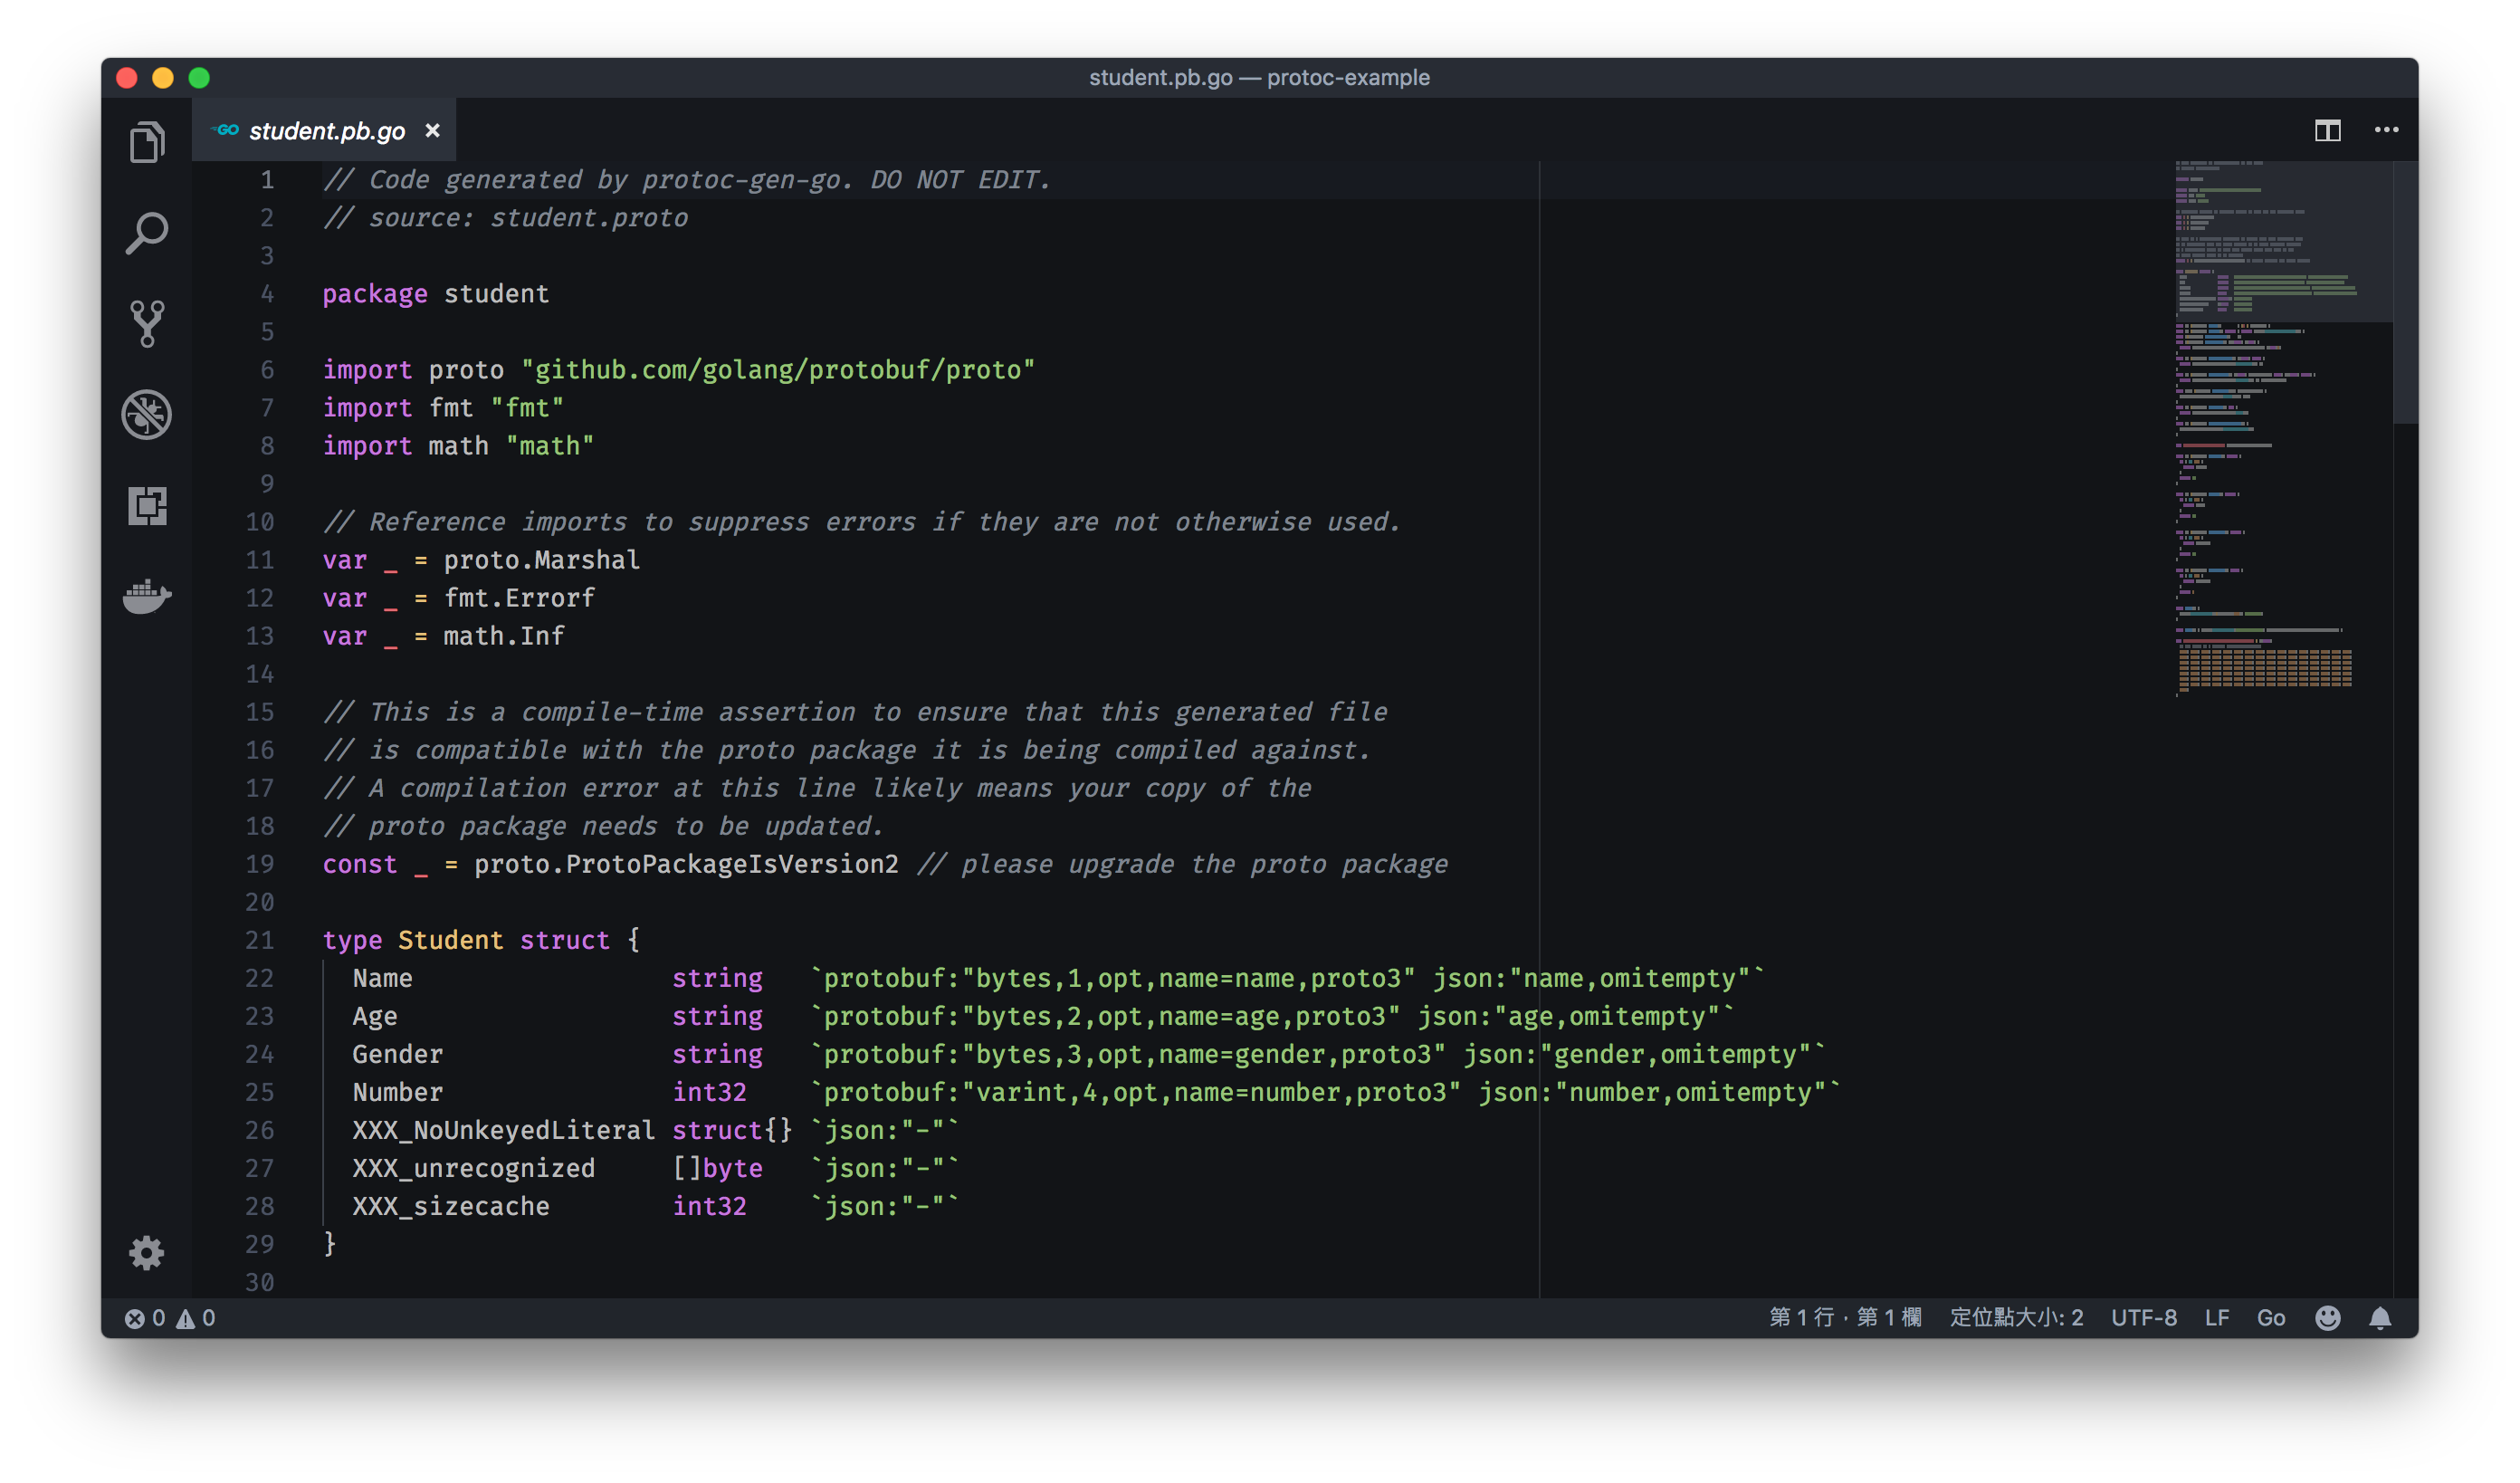Click on proto.Marshal
Screen dimensions: 2520x1483
541,560
